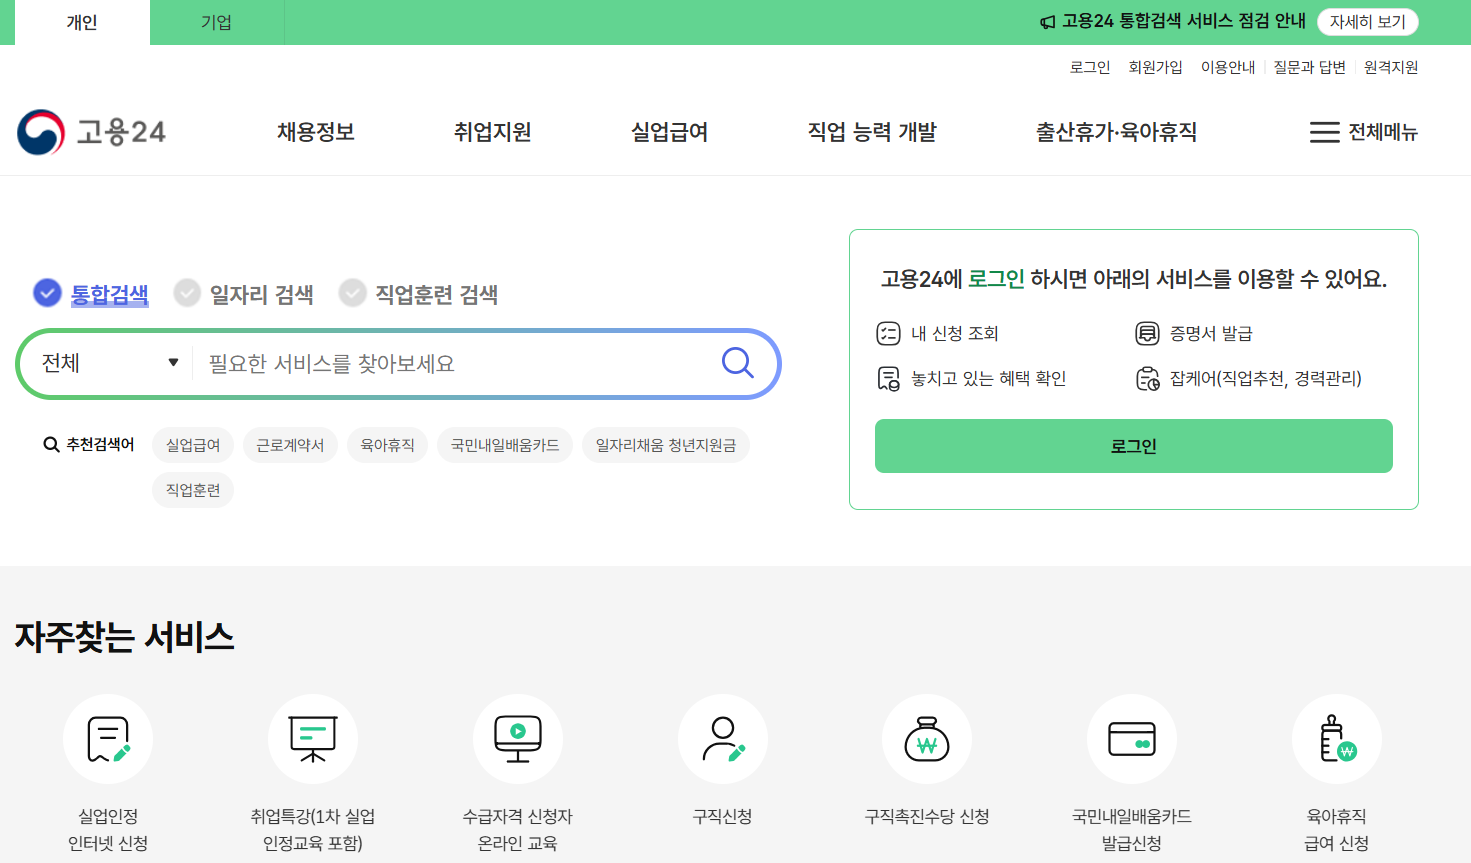Click the 일자리채움 청년지원금 keyword chip

point(666,445)
